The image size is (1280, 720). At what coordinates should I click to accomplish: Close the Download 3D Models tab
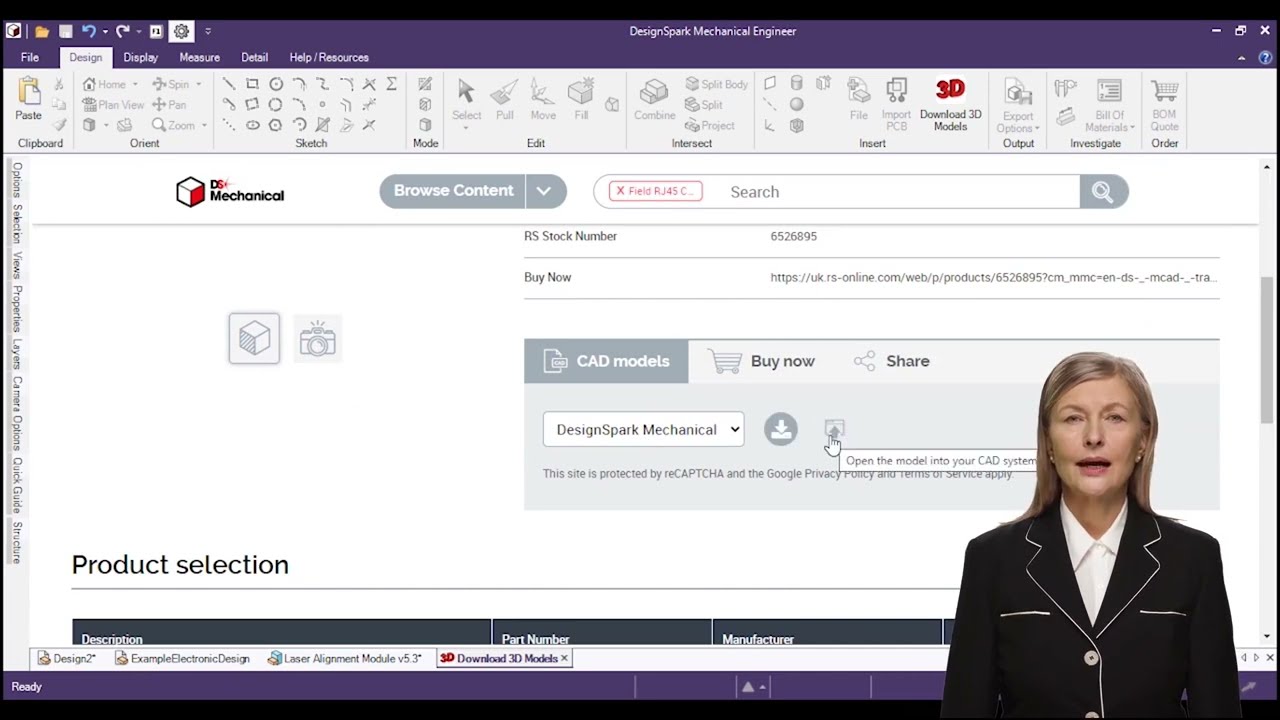click(564, 658)
